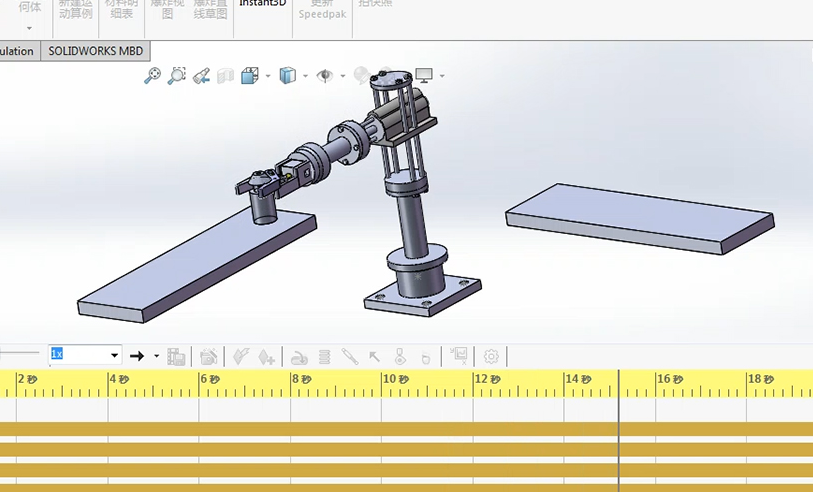This screenshot has height=492, width=813.
Task: Expand the Playback Mode dropdown arrow
Action: point(157,356)
